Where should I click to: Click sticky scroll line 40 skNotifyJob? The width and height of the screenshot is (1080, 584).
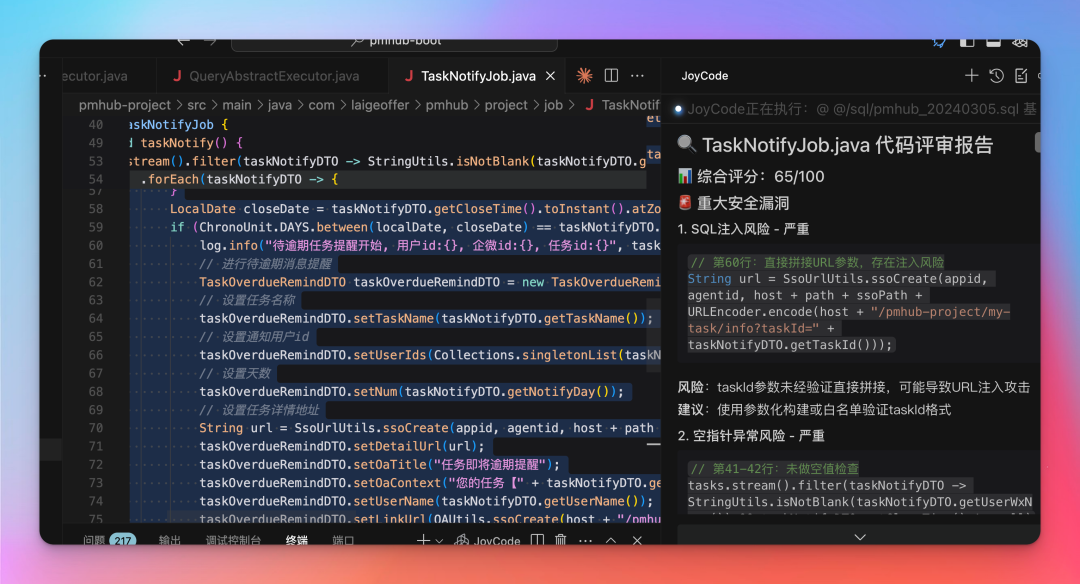[x=178, y=125]
